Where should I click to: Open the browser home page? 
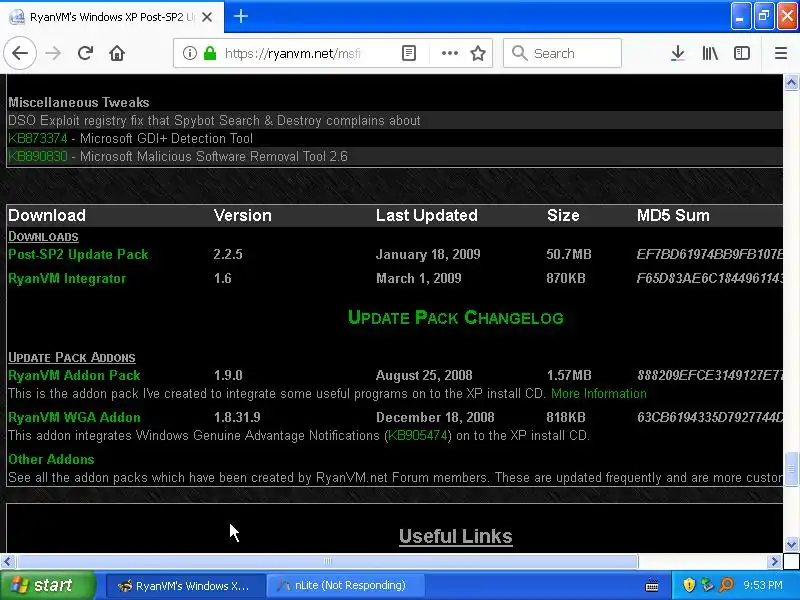pyautogui.click(x=117, y=53)
